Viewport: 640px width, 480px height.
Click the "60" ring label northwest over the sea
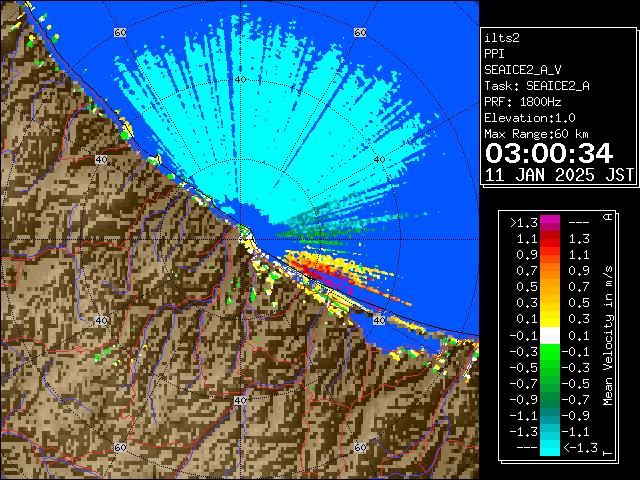click(x=120, y=32)
